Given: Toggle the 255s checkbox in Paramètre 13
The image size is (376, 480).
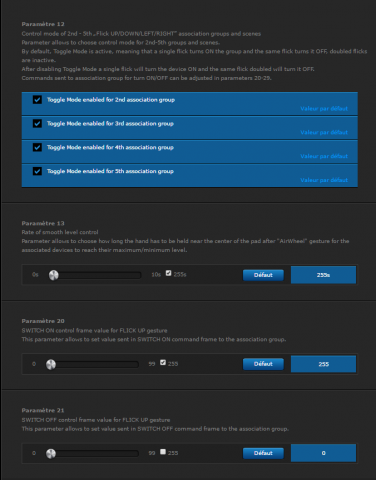Looking at the screenshot, I should coord(168,273).
